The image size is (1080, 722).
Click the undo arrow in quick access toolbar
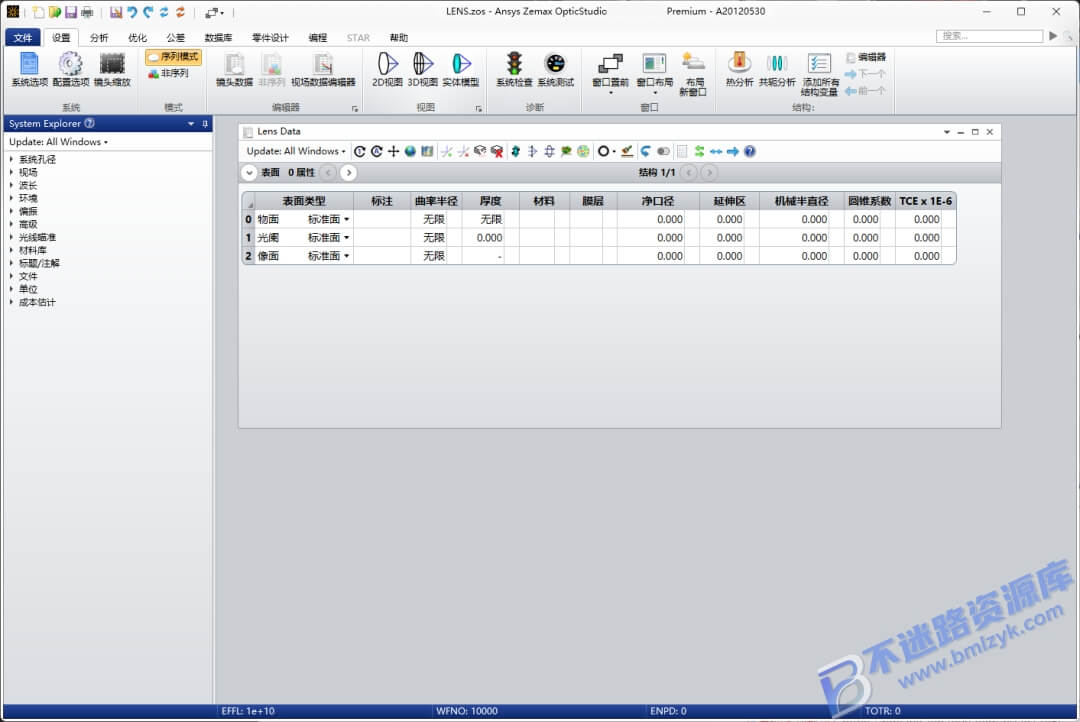click(132, 12)
